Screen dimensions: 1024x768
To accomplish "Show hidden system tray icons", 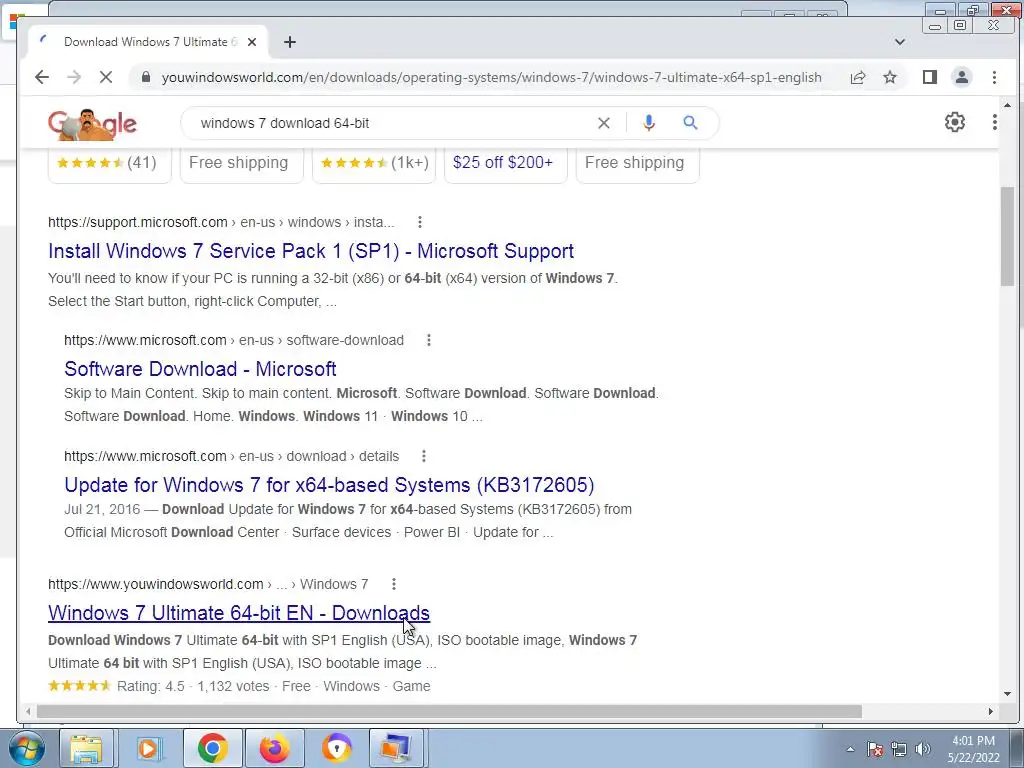I will (x=850, y=749).
